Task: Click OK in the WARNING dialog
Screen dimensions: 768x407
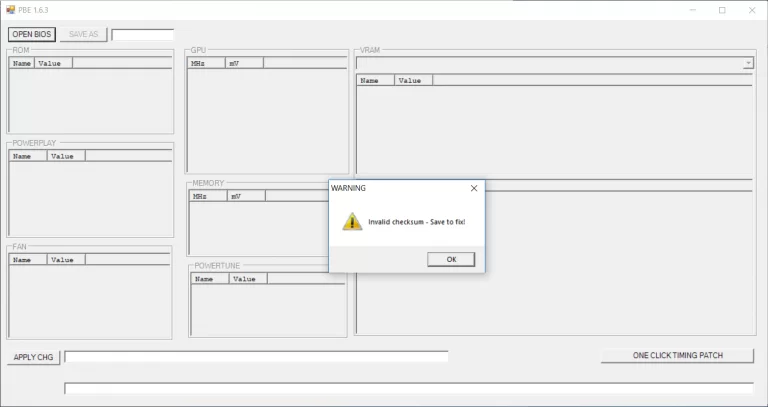Action: (451, 260)
